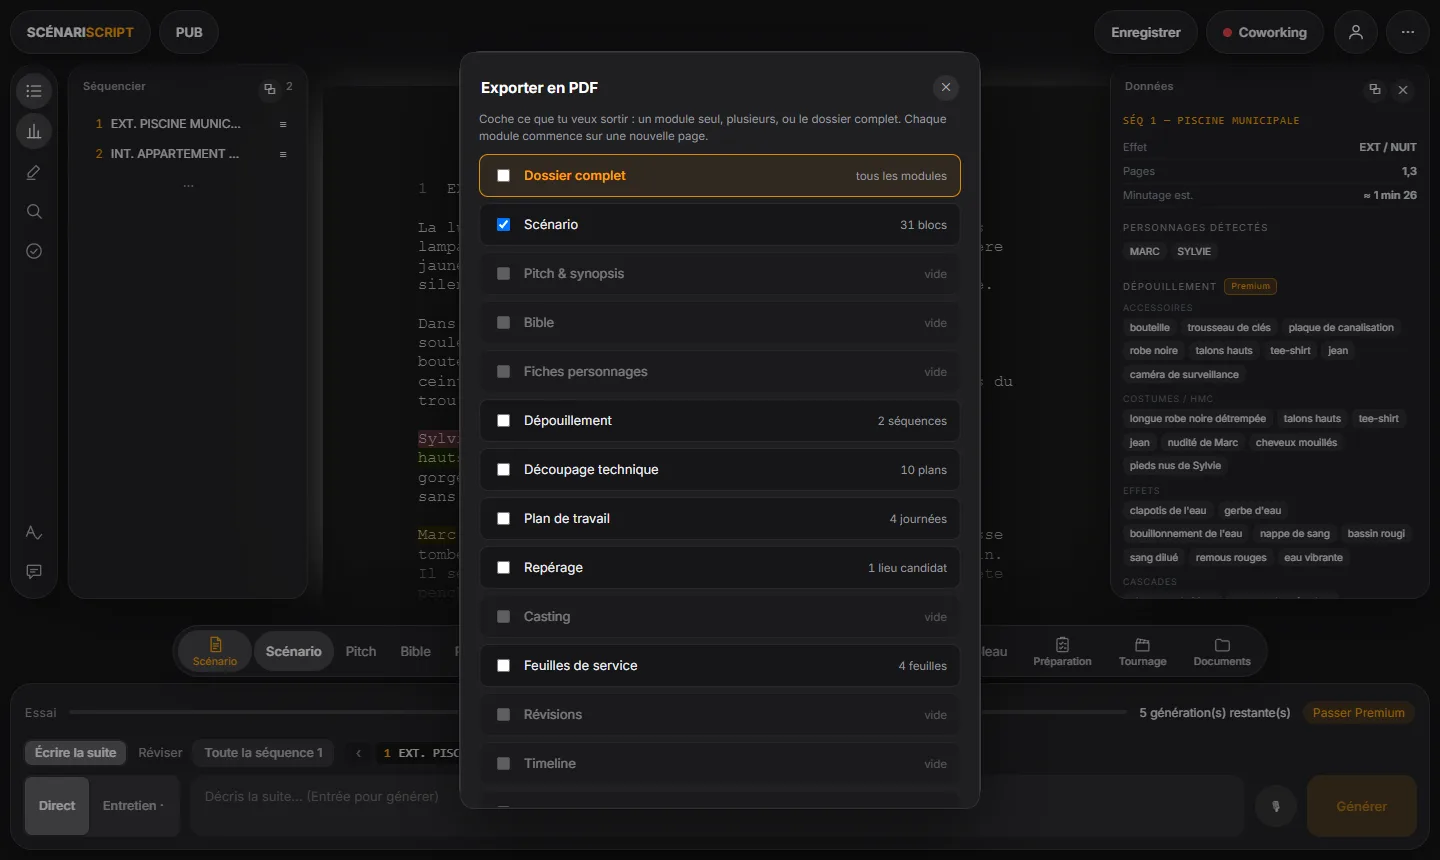The height and width of the screenshot is (860, 1440).
Task: Open the Entretien mode dropdown
Action: pyautogui.click(x=134, y=806)
